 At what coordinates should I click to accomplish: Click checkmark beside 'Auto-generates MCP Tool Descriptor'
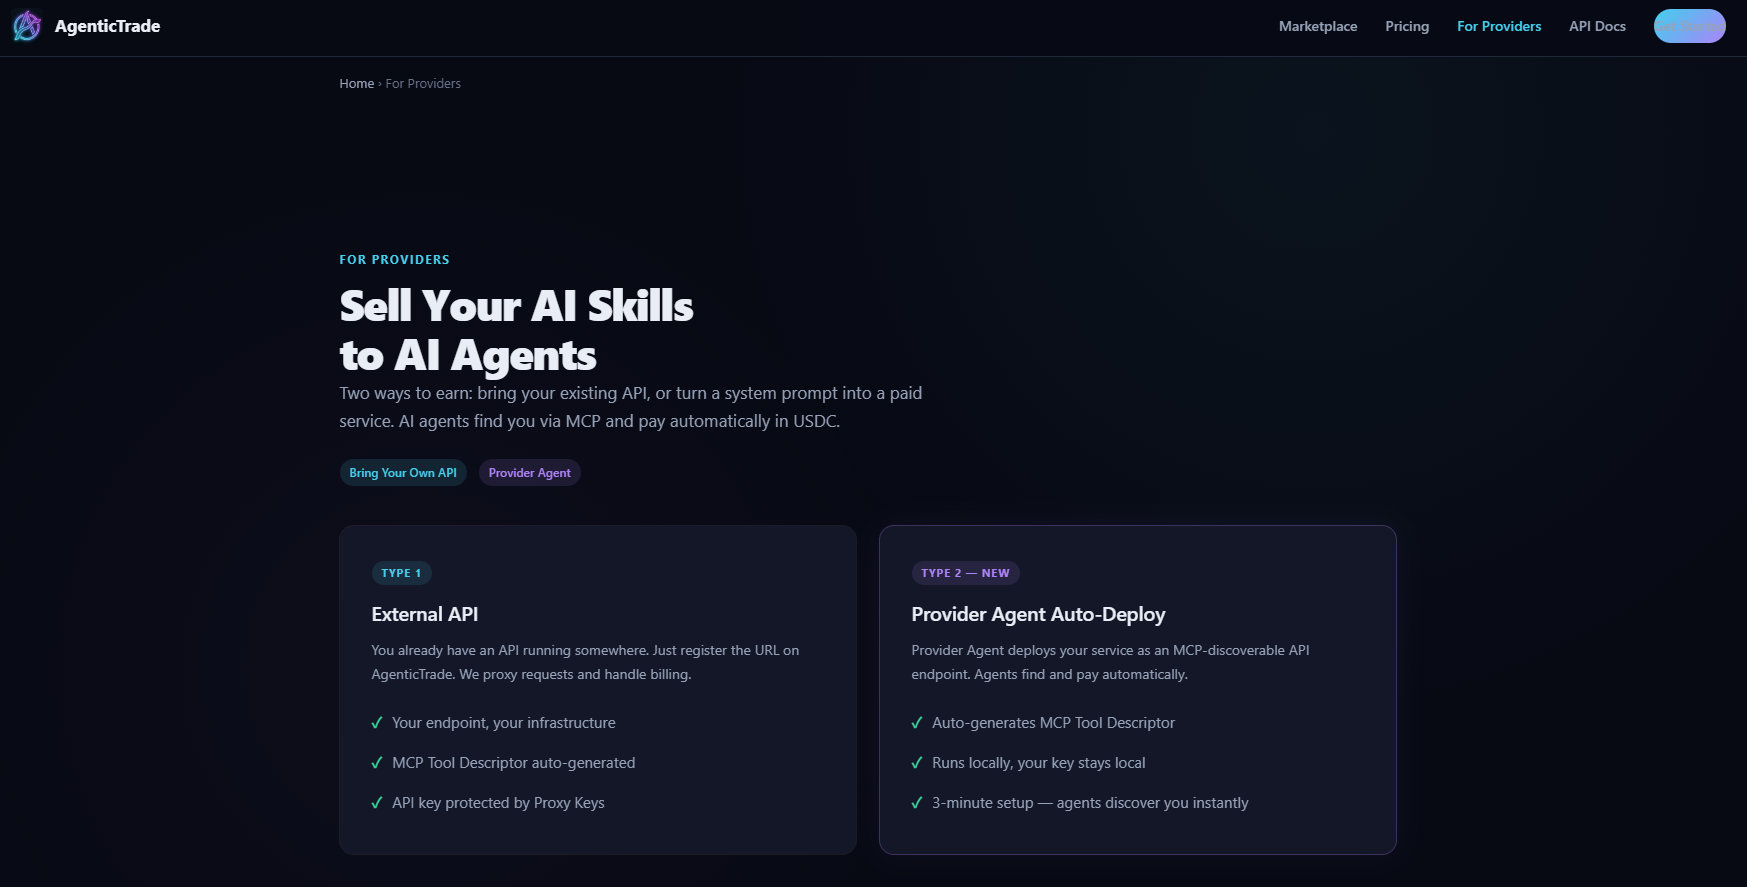pyautogui.click(x=917, y=723)
